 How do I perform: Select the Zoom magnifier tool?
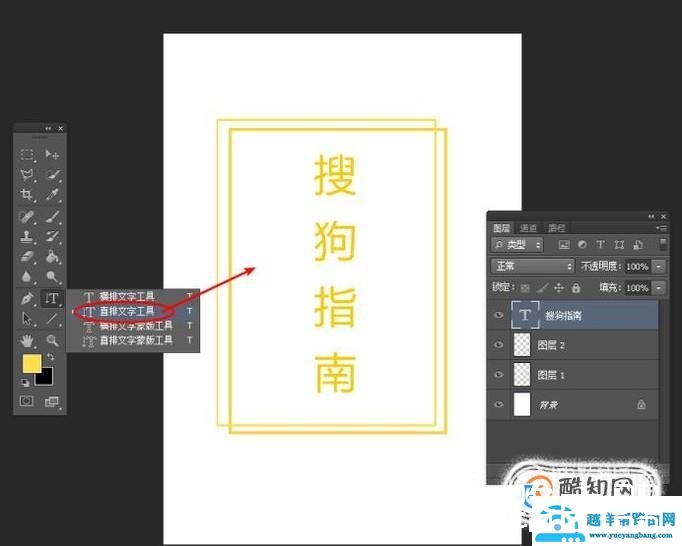click(53, 340)
